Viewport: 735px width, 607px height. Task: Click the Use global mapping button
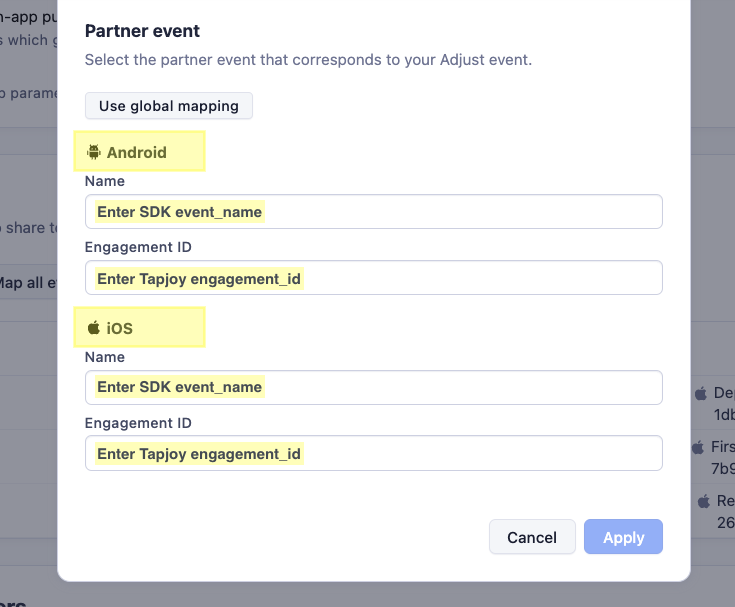coord(169,106)
